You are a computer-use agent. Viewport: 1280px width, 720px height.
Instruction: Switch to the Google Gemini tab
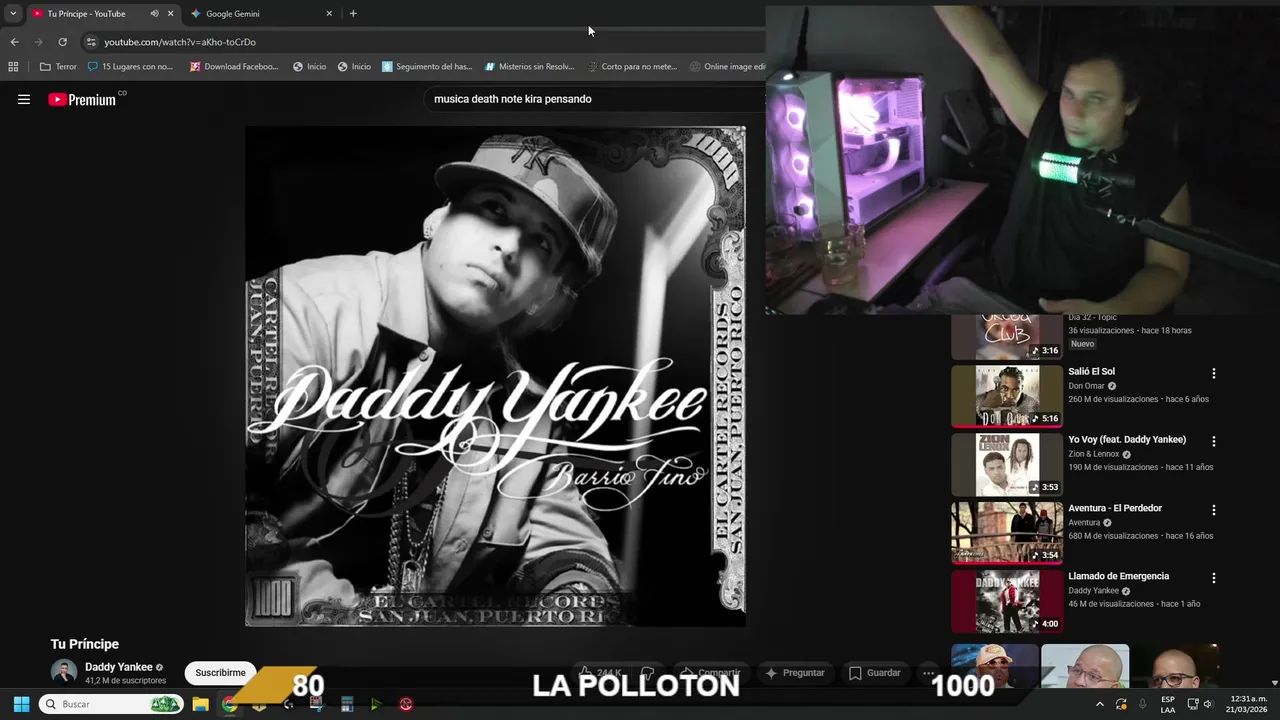click(x=260, y=14)
